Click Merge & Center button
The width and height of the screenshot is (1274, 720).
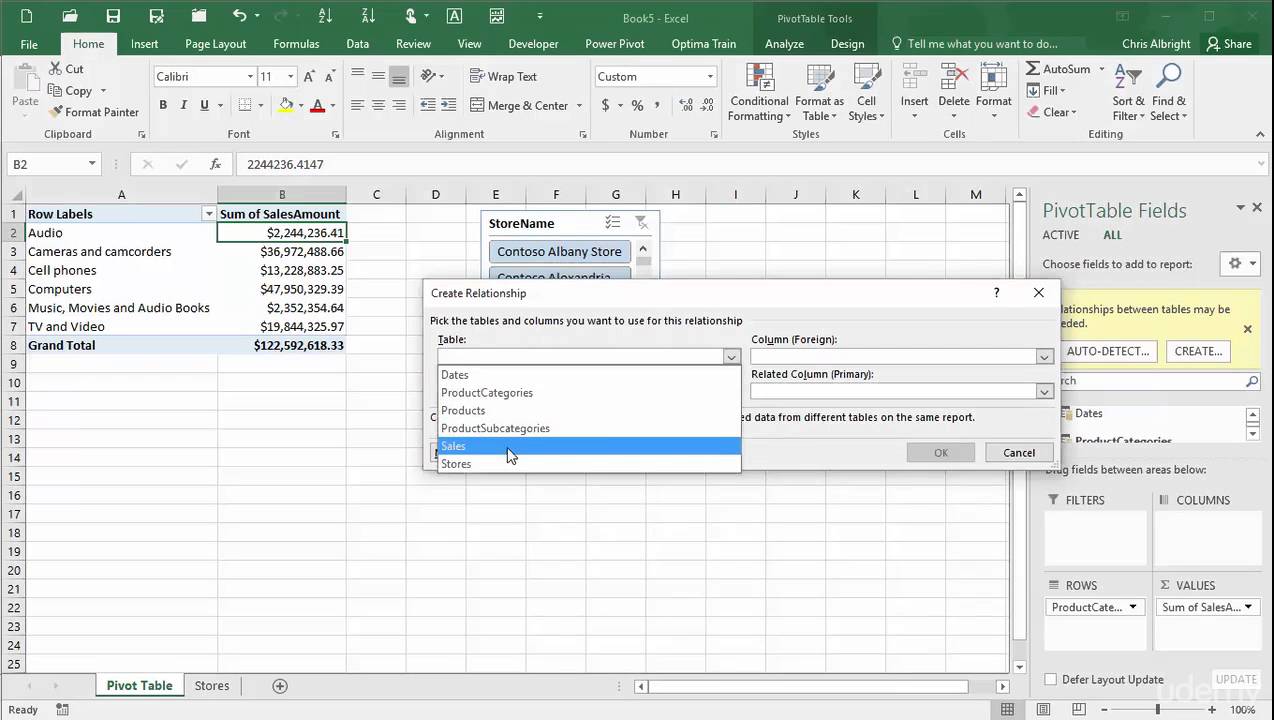(x=518, y=105)
